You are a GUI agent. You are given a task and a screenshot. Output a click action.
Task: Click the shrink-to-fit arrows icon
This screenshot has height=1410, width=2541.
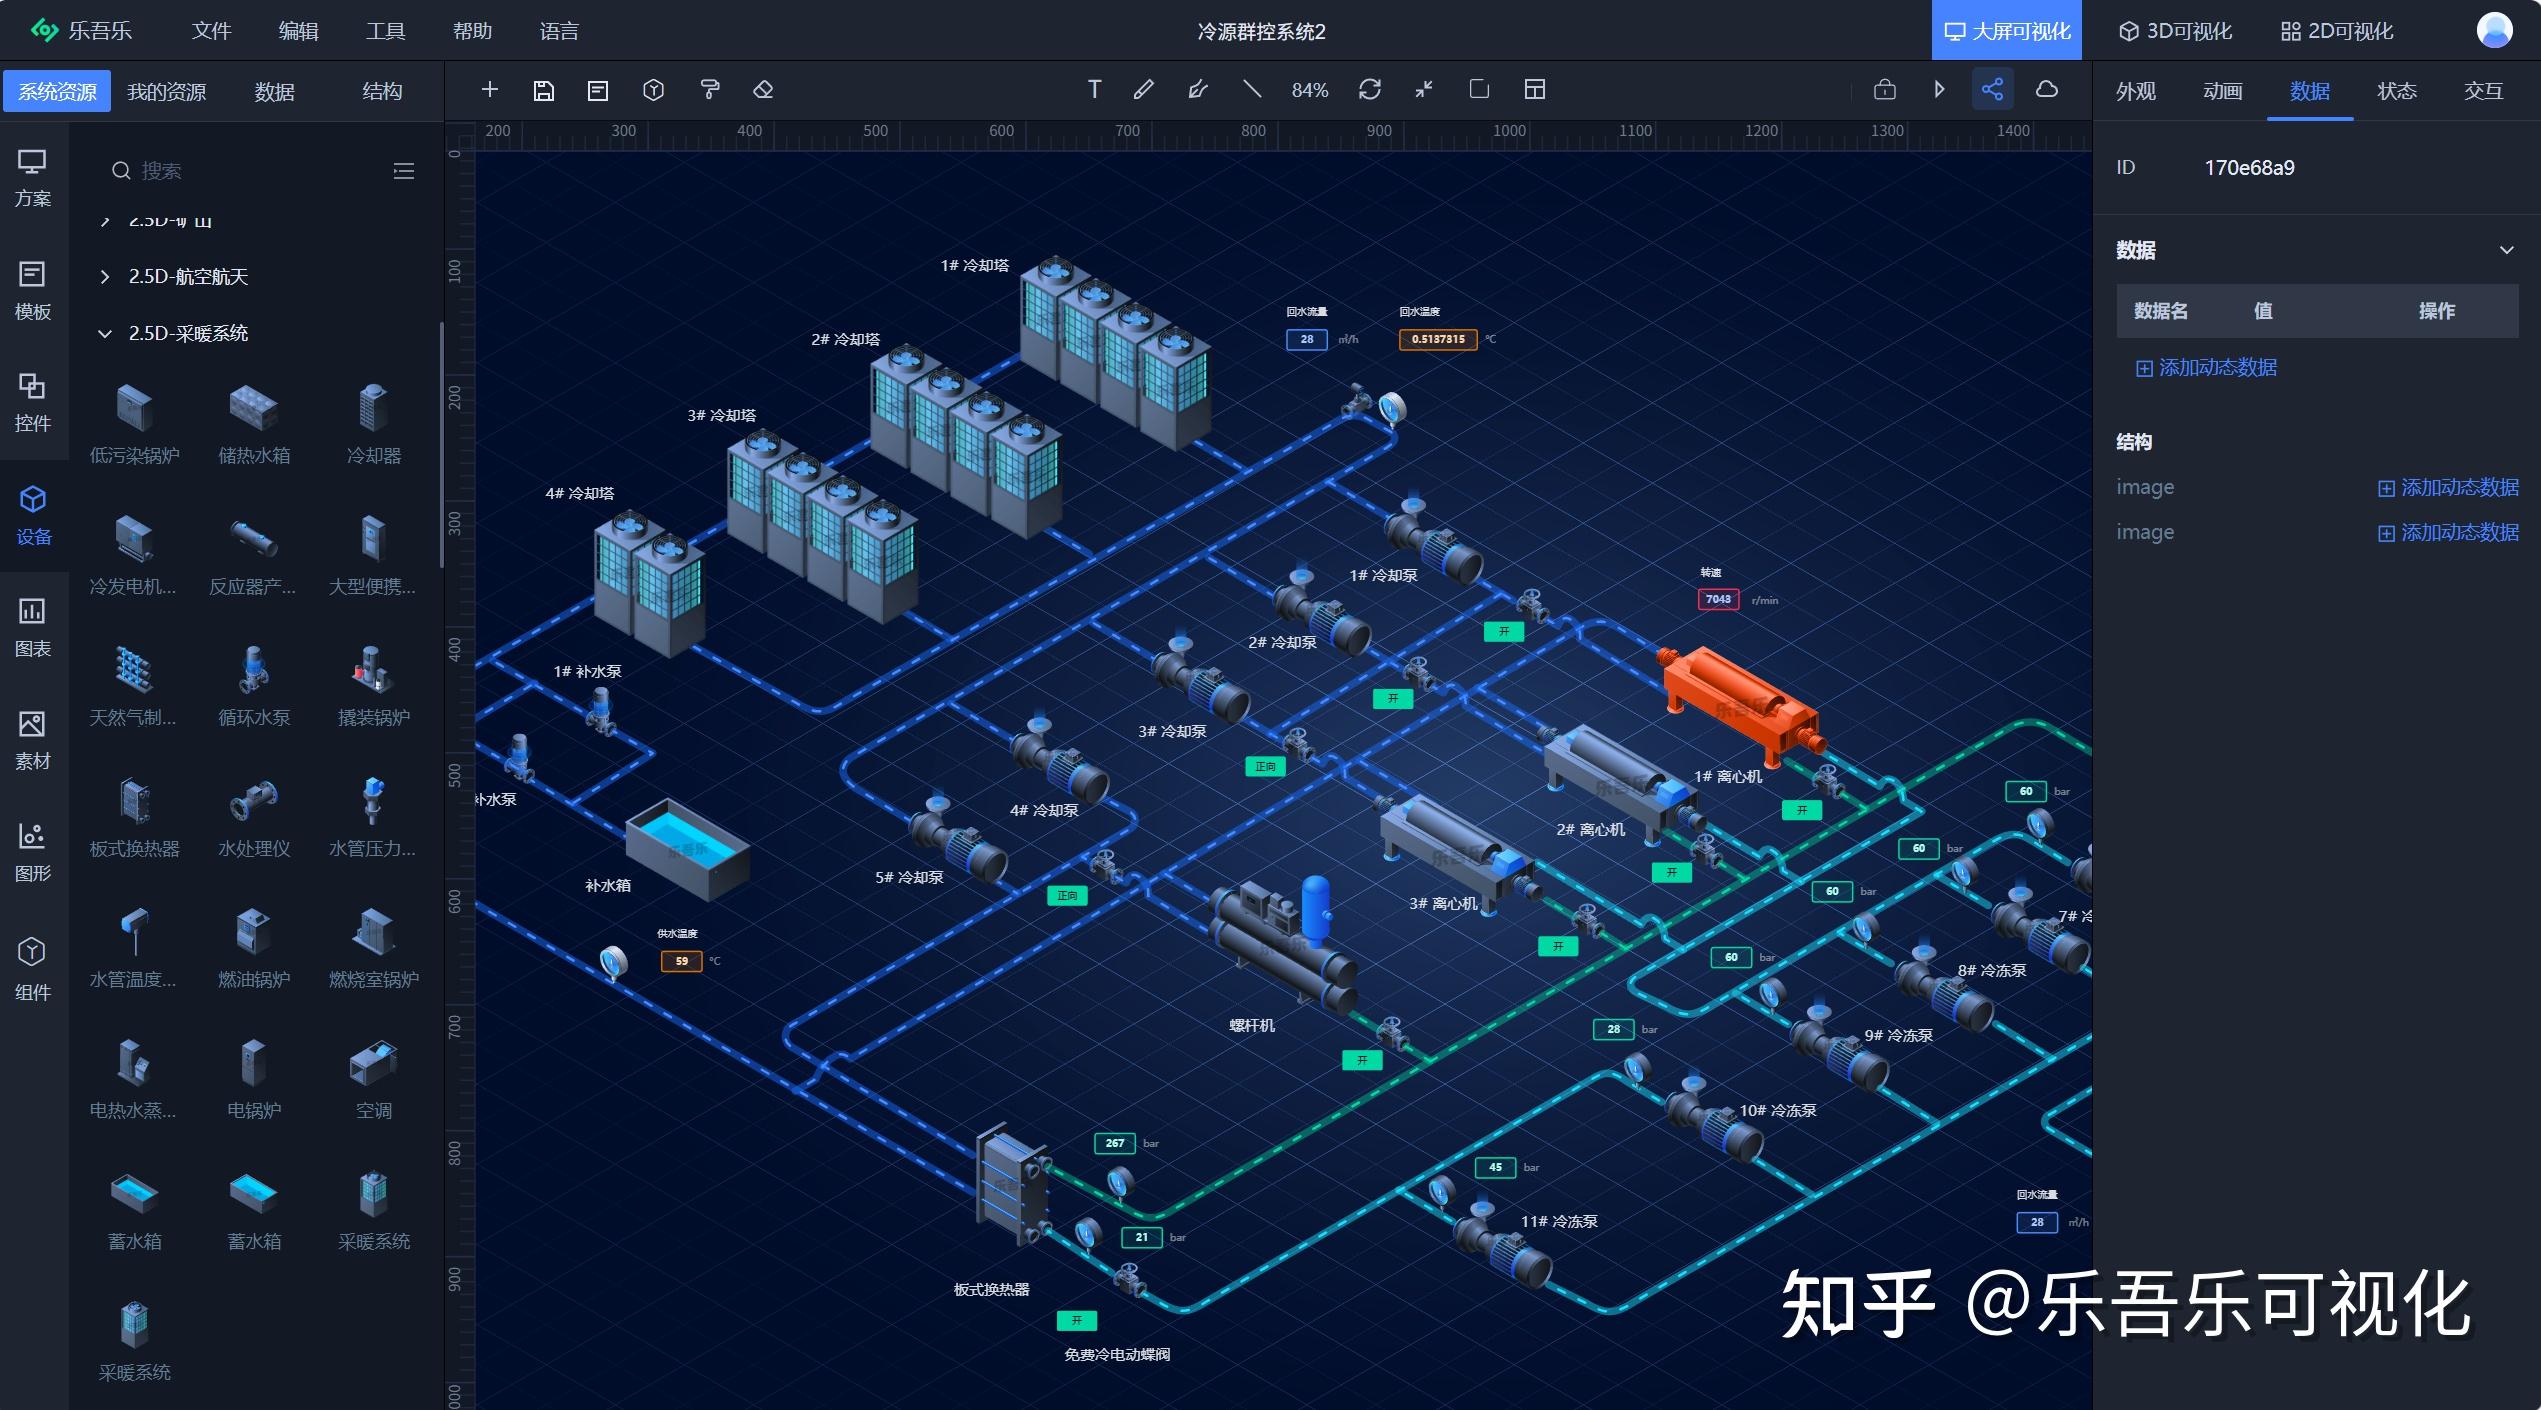1424,90
